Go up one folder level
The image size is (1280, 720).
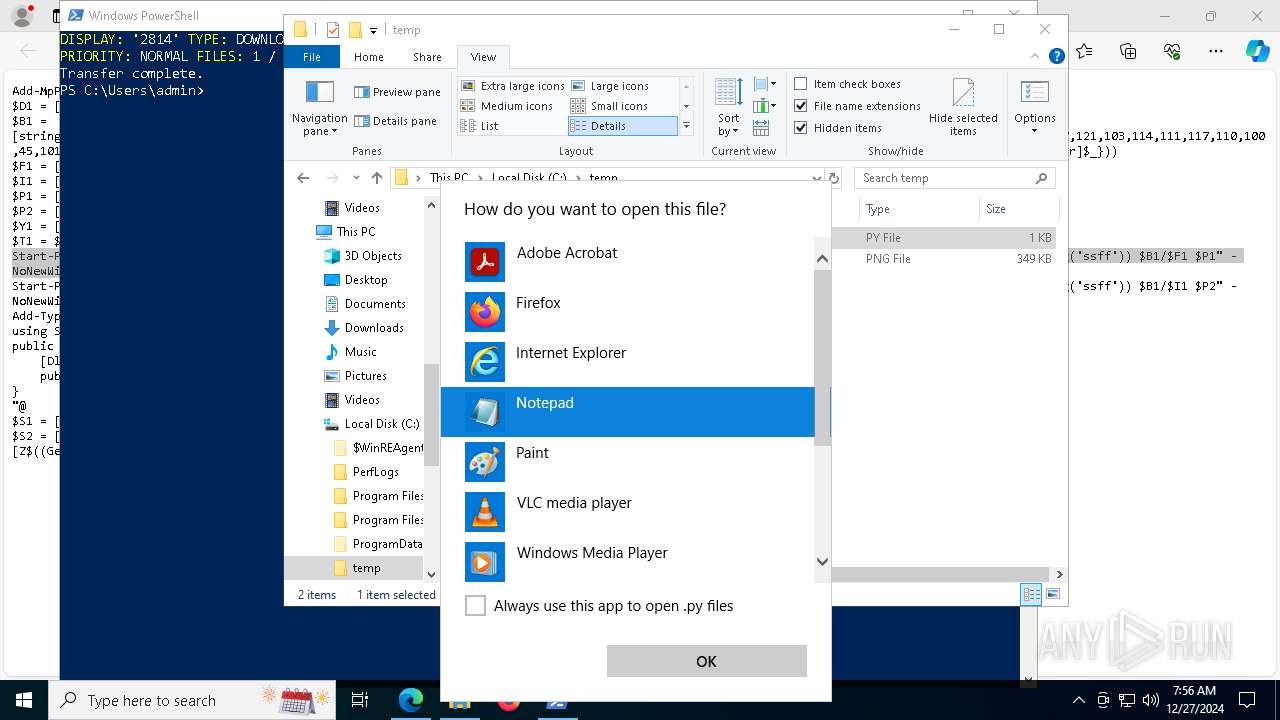pos(376,178)
